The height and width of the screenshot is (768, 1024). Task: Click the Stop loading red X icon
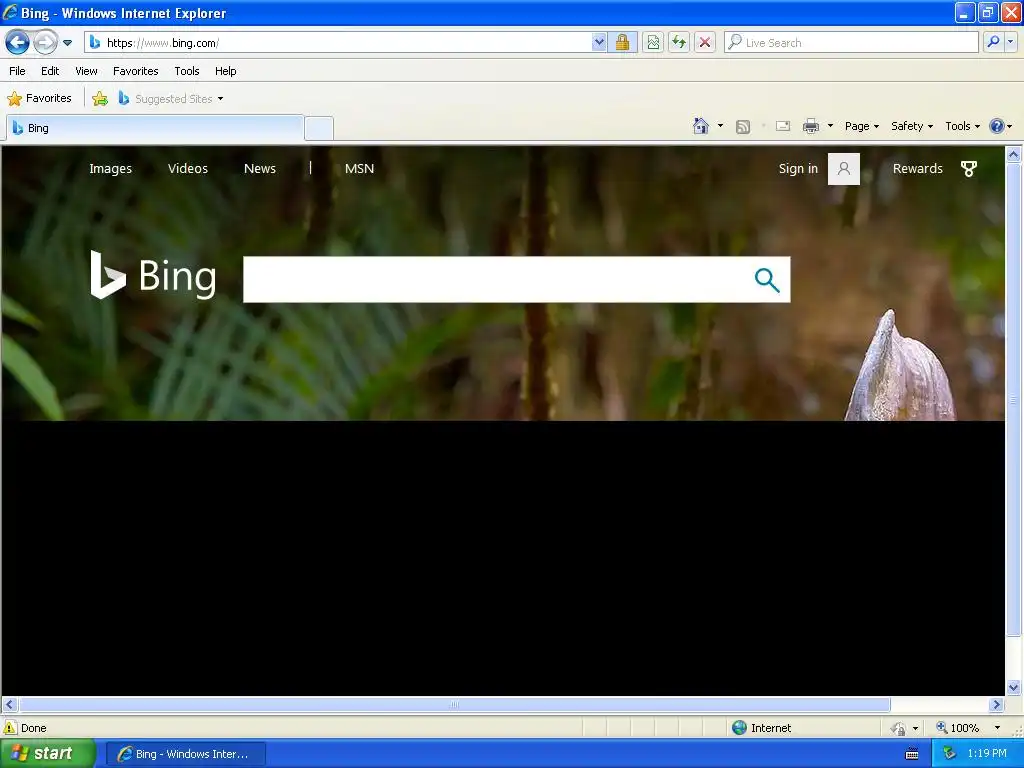[705, 43]
